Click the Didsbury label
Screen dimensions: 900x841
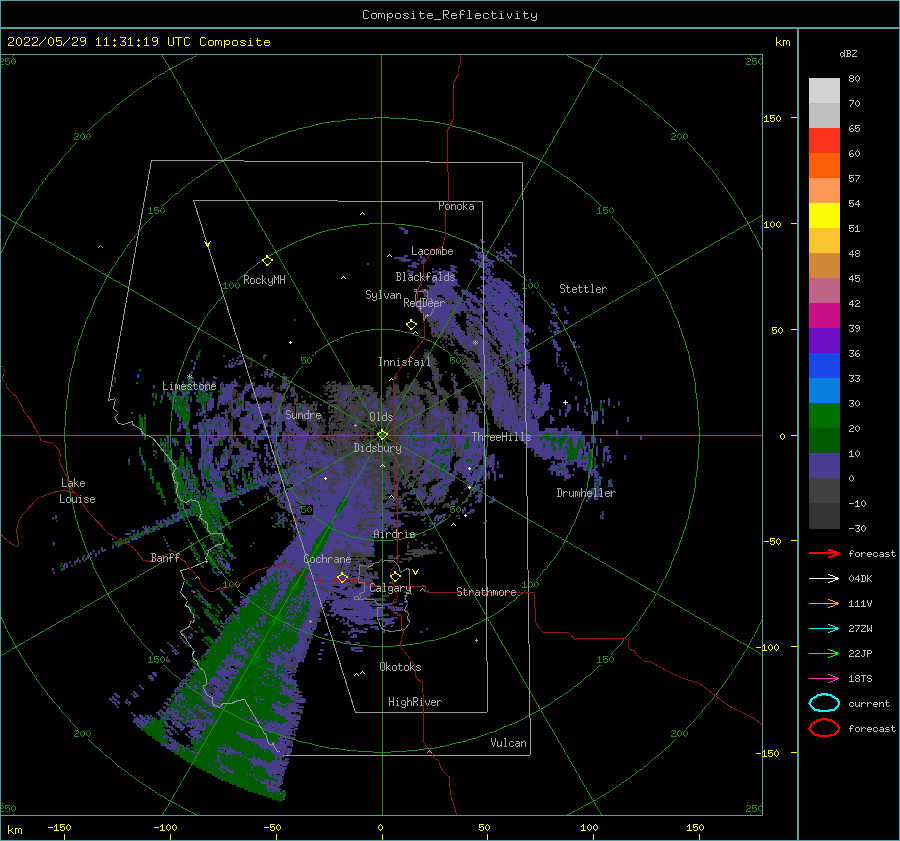pyautogui.click(x=377, y=448)
